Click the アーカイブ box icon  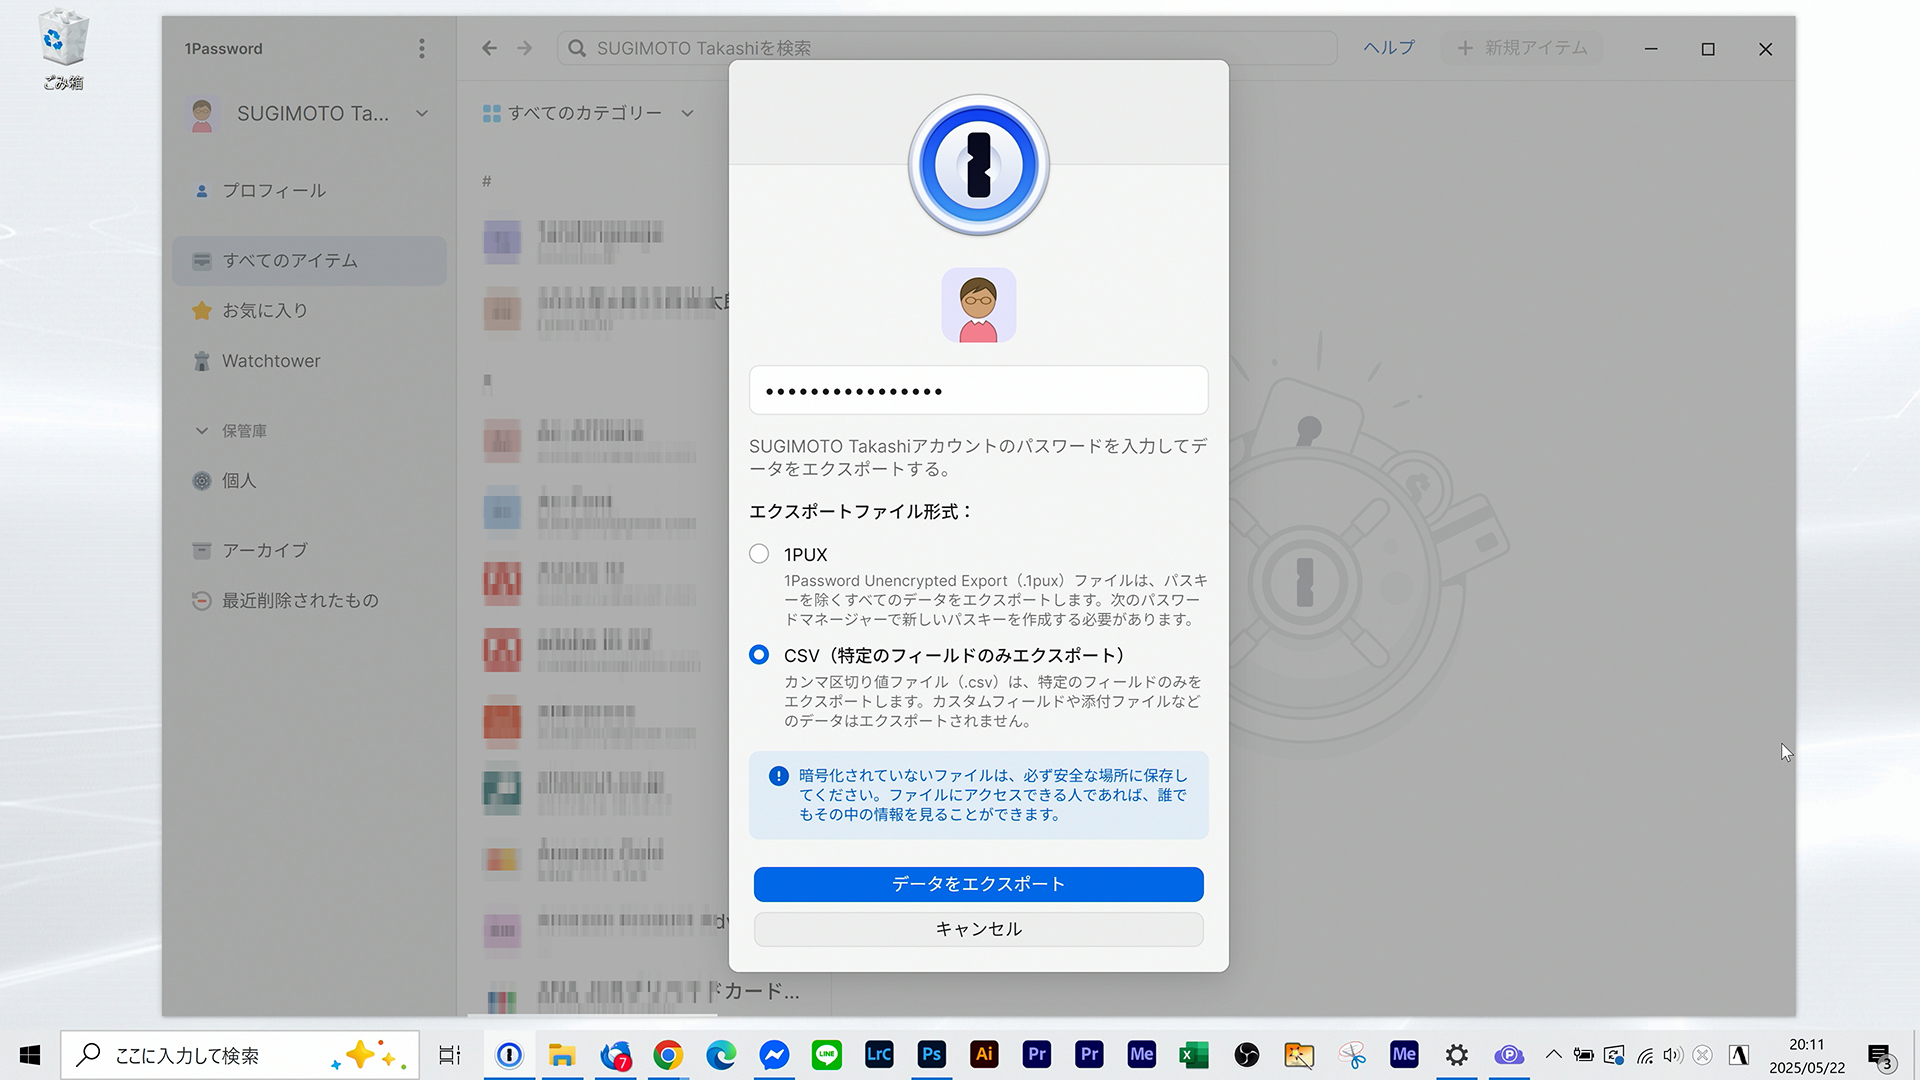(x=201, y=551)
